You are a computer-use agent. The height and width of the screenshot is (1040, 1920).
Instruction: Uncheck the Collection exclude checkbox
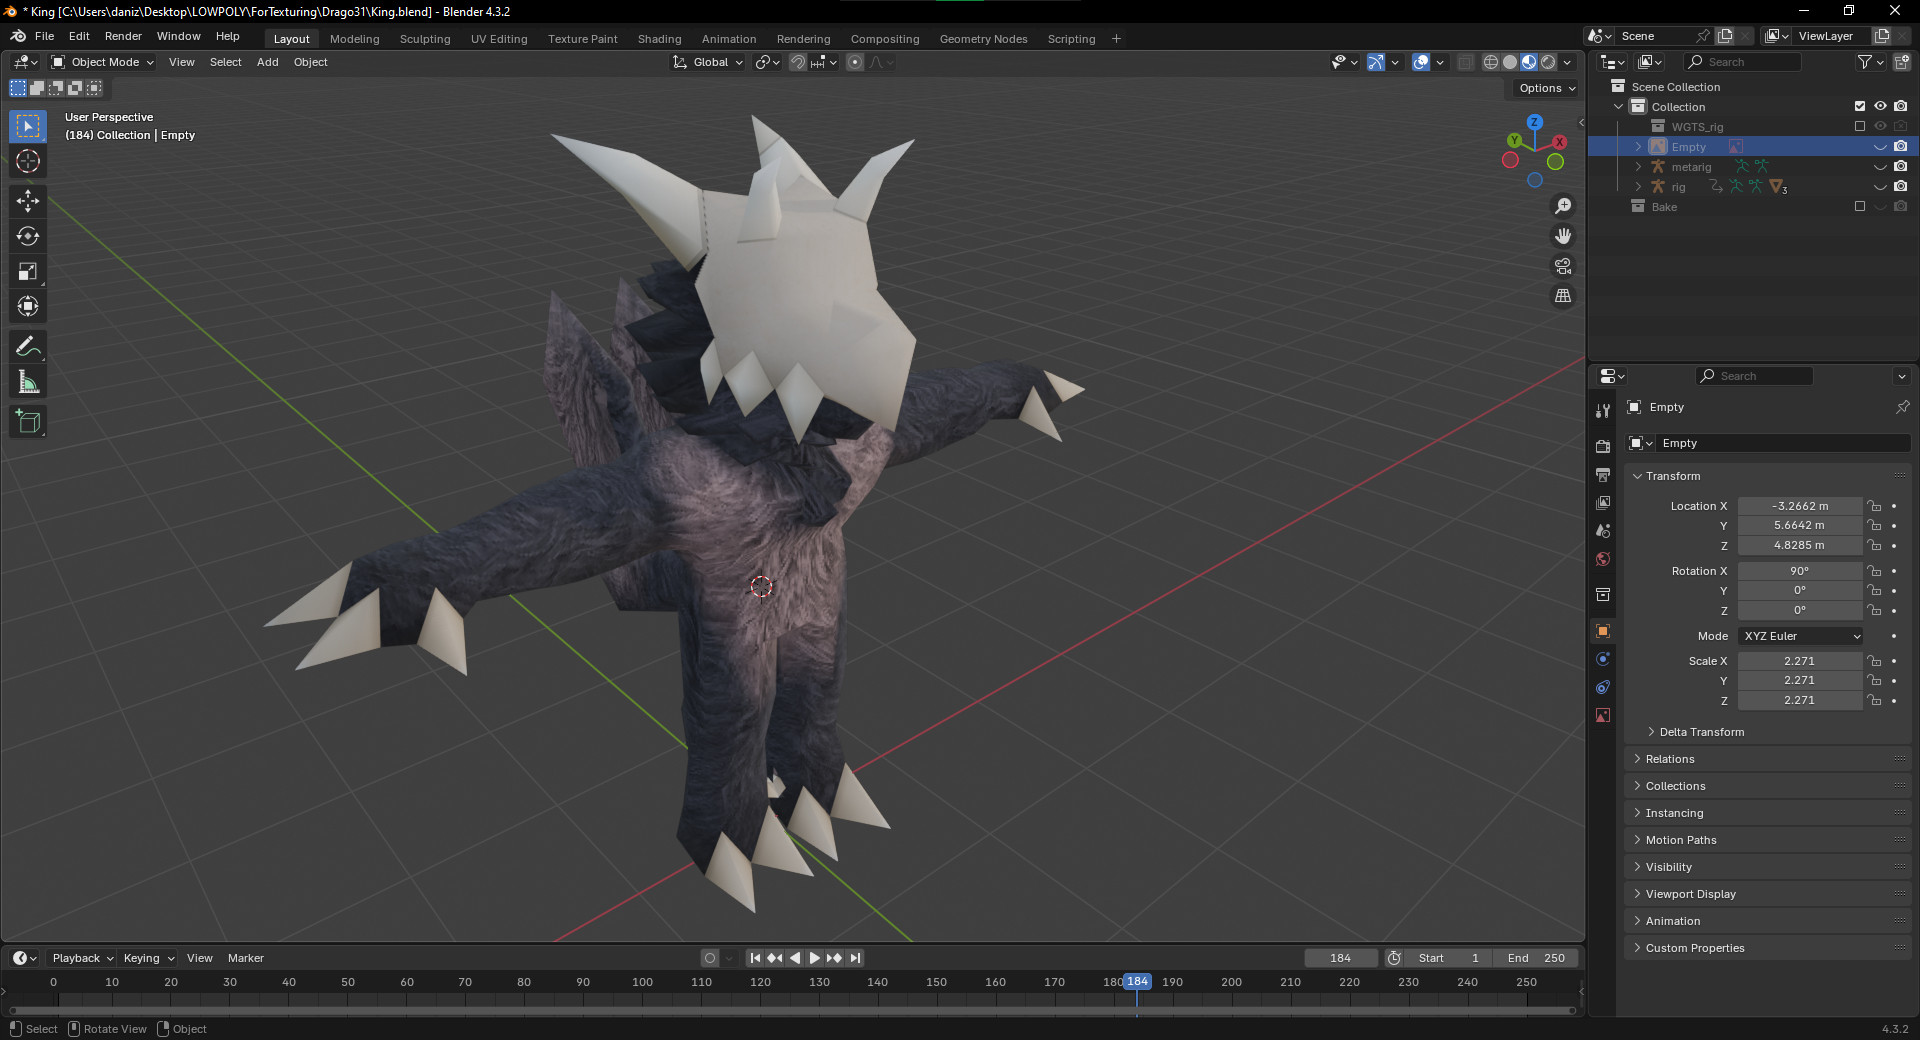tap(1860, 106)
